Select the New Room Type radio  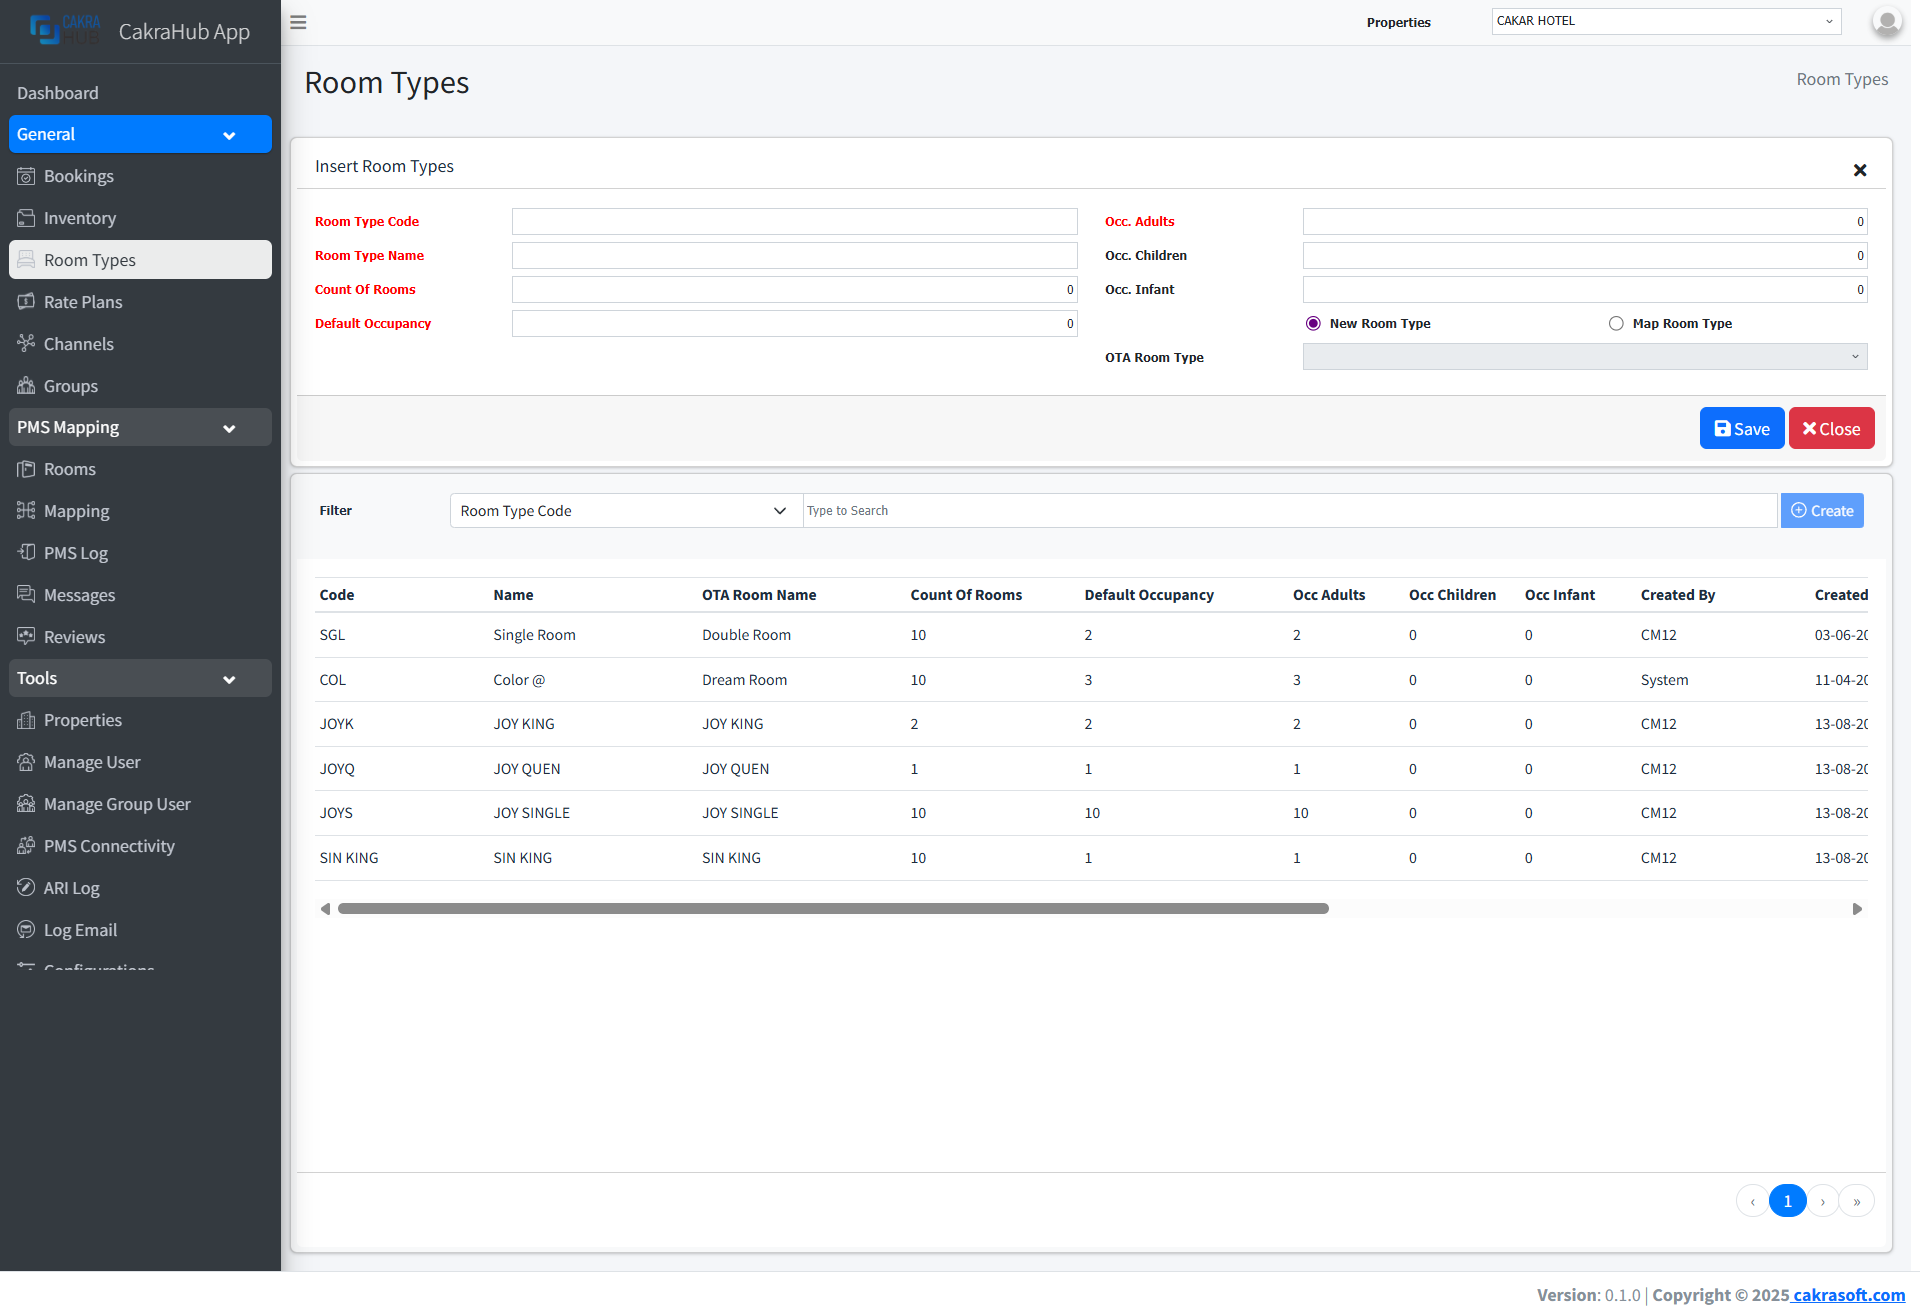coord(1313,323)
